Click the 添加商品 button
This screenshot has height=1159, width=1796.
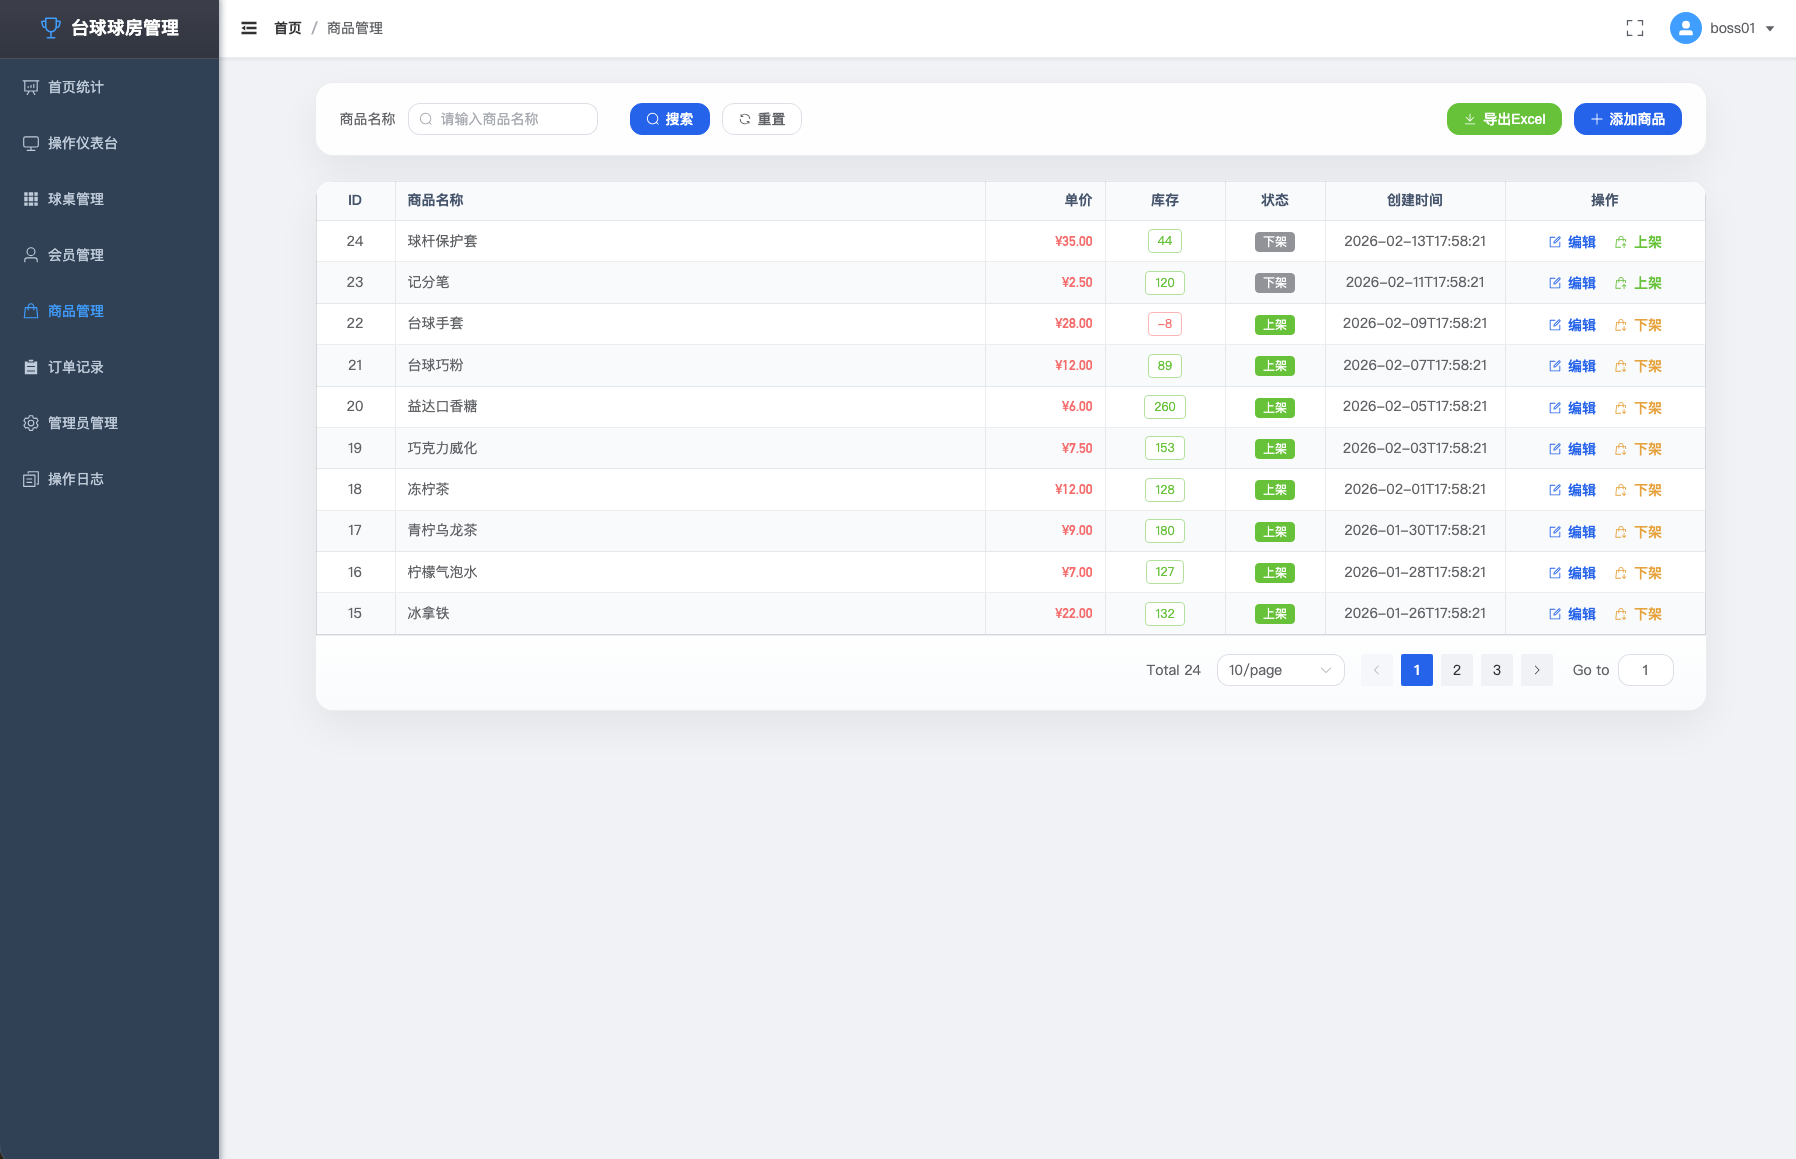[1628, 119]
